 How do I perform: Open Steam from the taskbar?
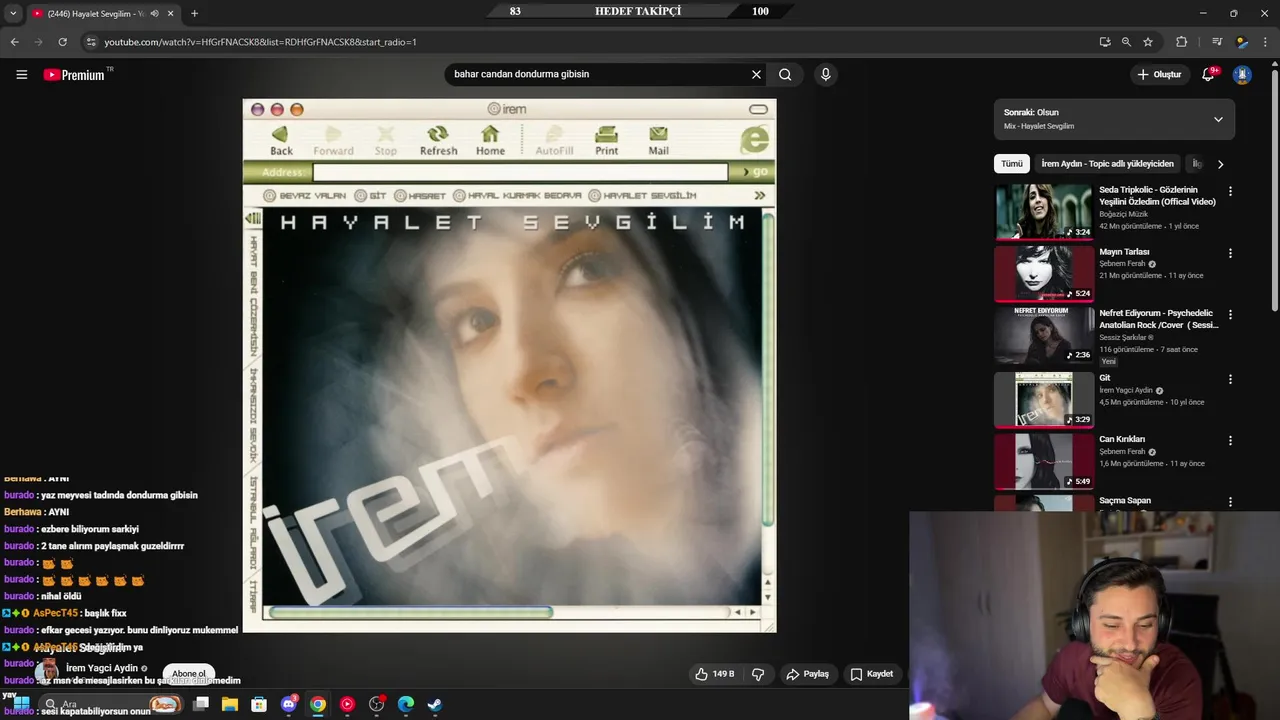pos(435,704)
